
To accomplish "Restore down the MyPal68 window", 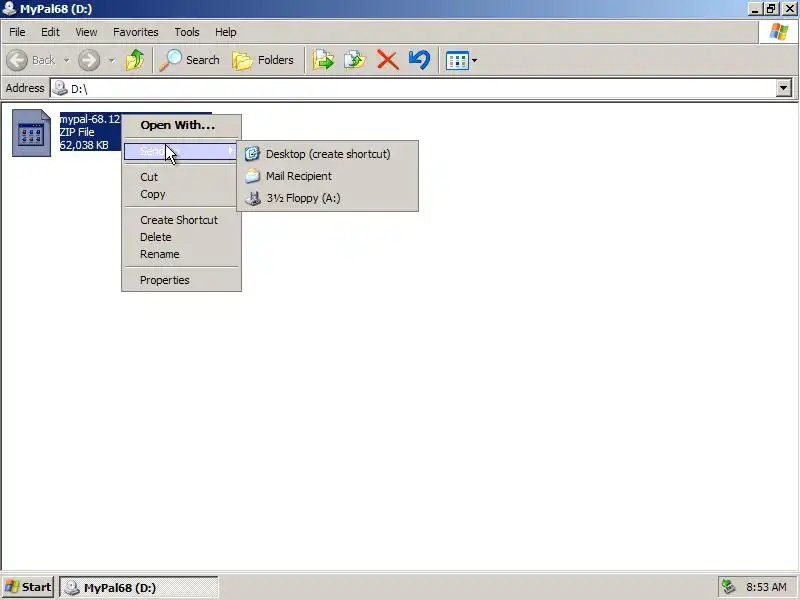I will (771, 9).
